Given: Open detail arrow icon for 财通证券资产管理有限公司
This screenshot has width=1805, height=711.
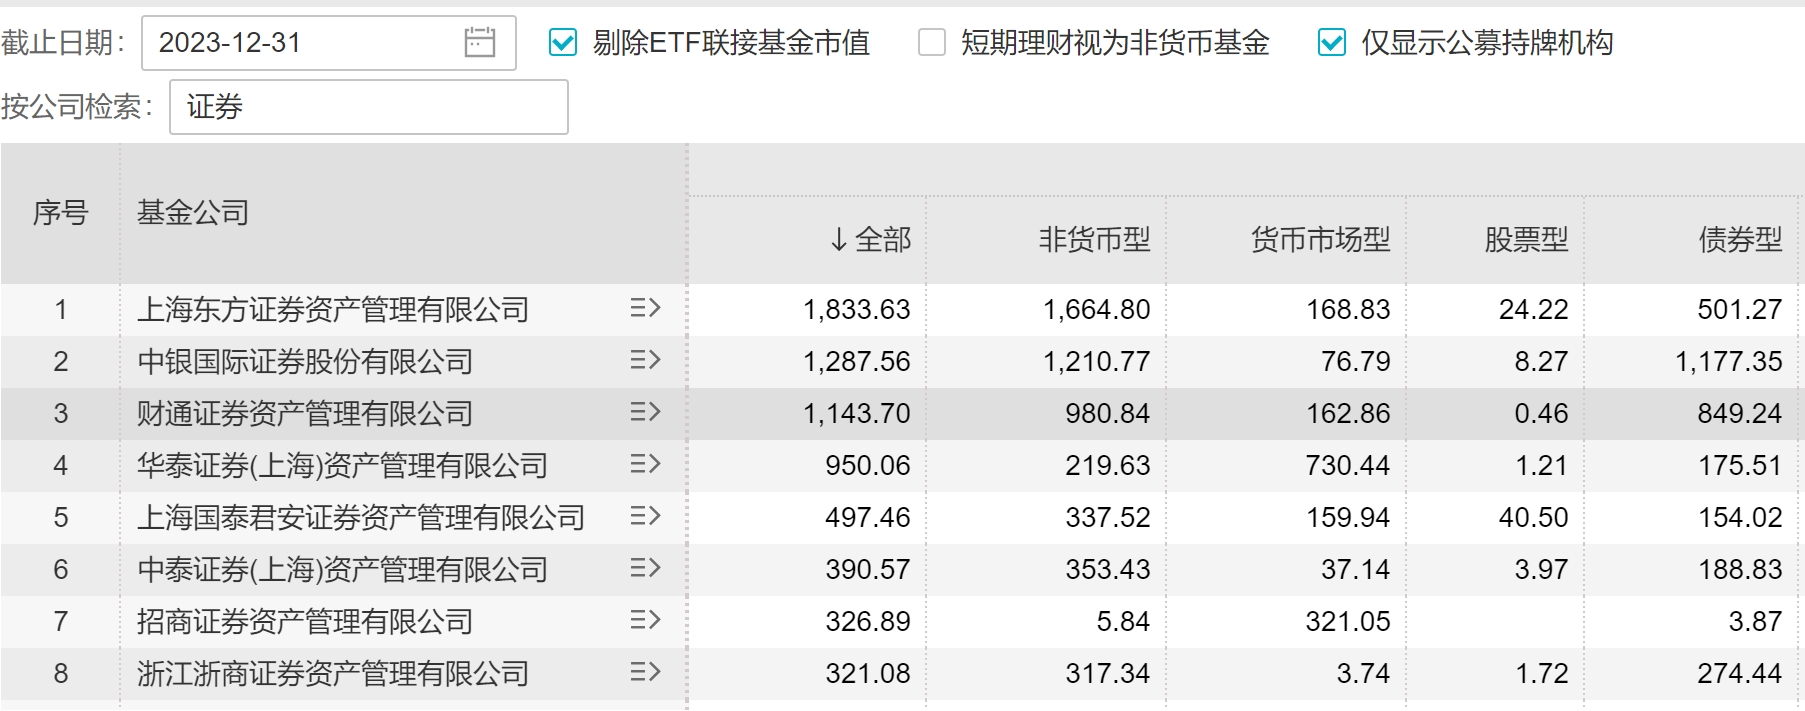Looking at the screenshot, I should pyautogui.click(x=645, y=412).
